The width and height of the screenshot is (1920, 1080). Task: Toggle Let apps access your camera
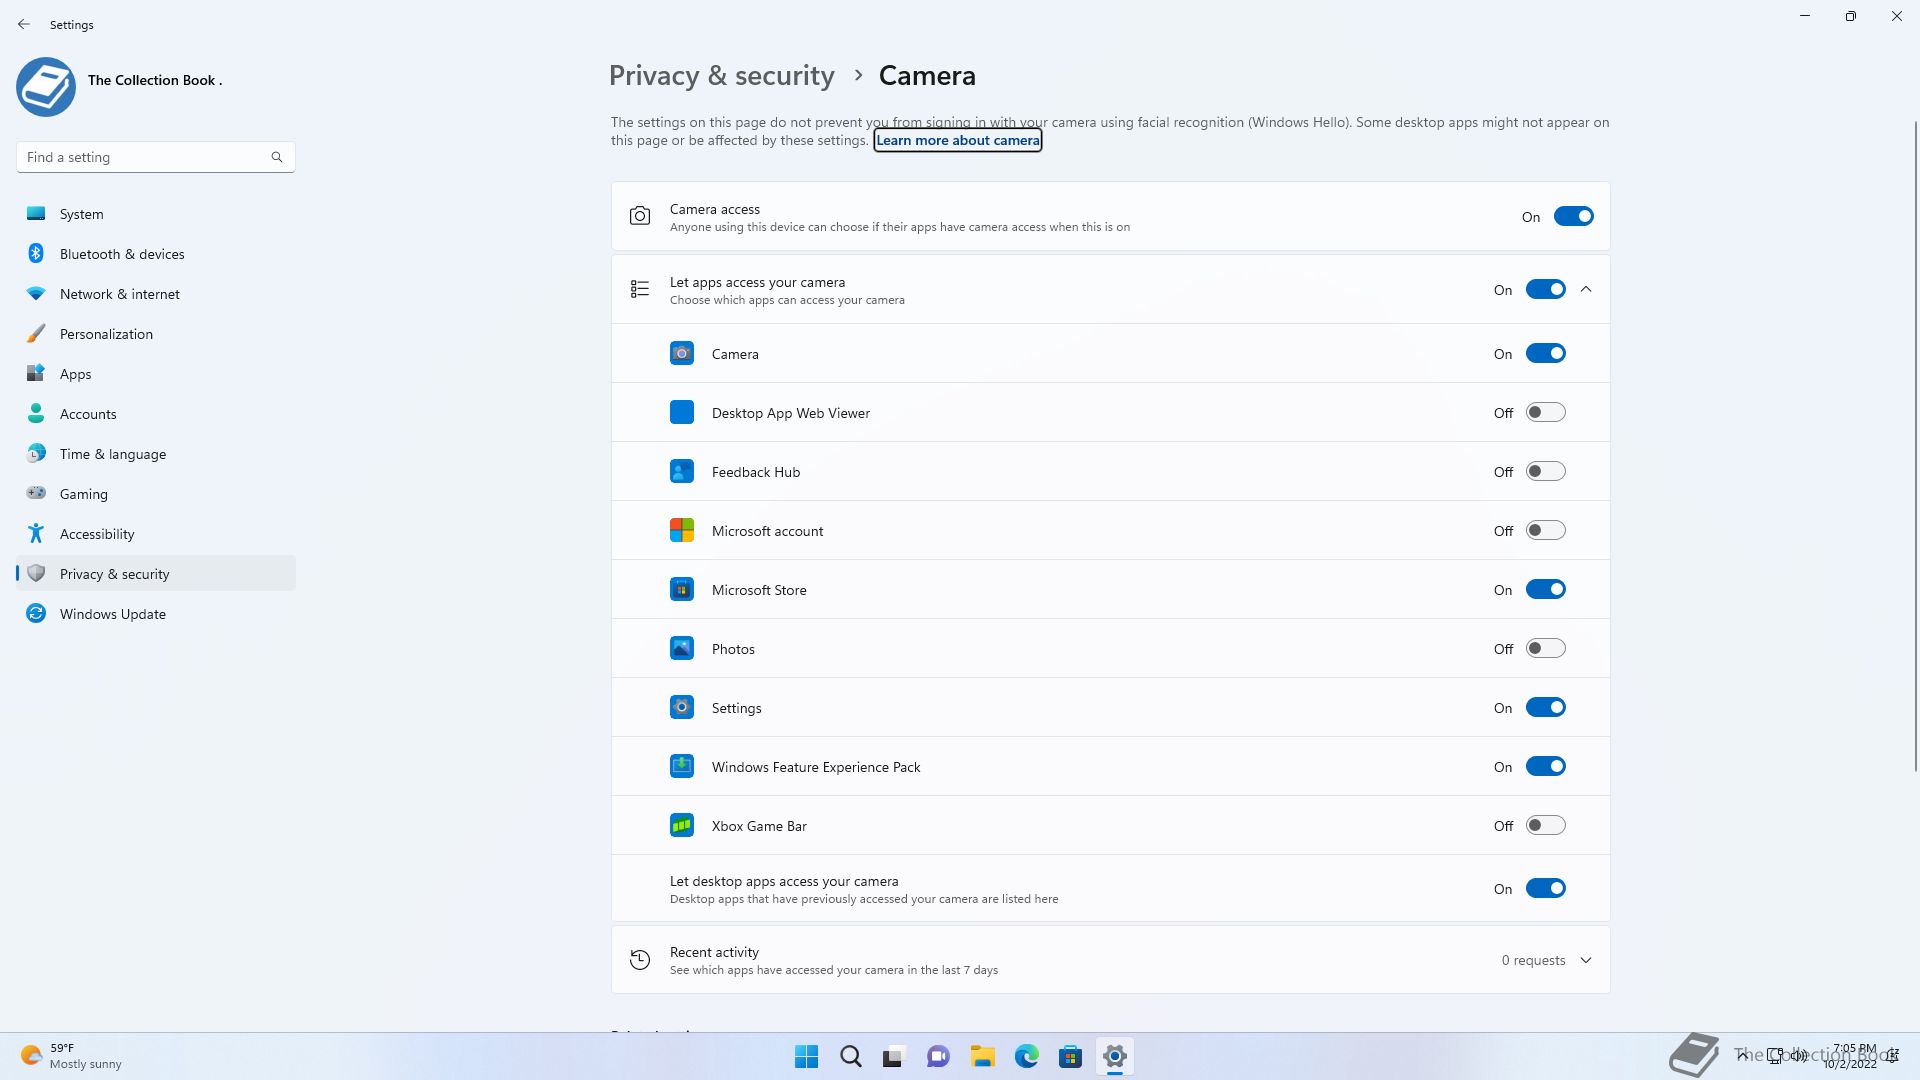(x=1545, y=289)
